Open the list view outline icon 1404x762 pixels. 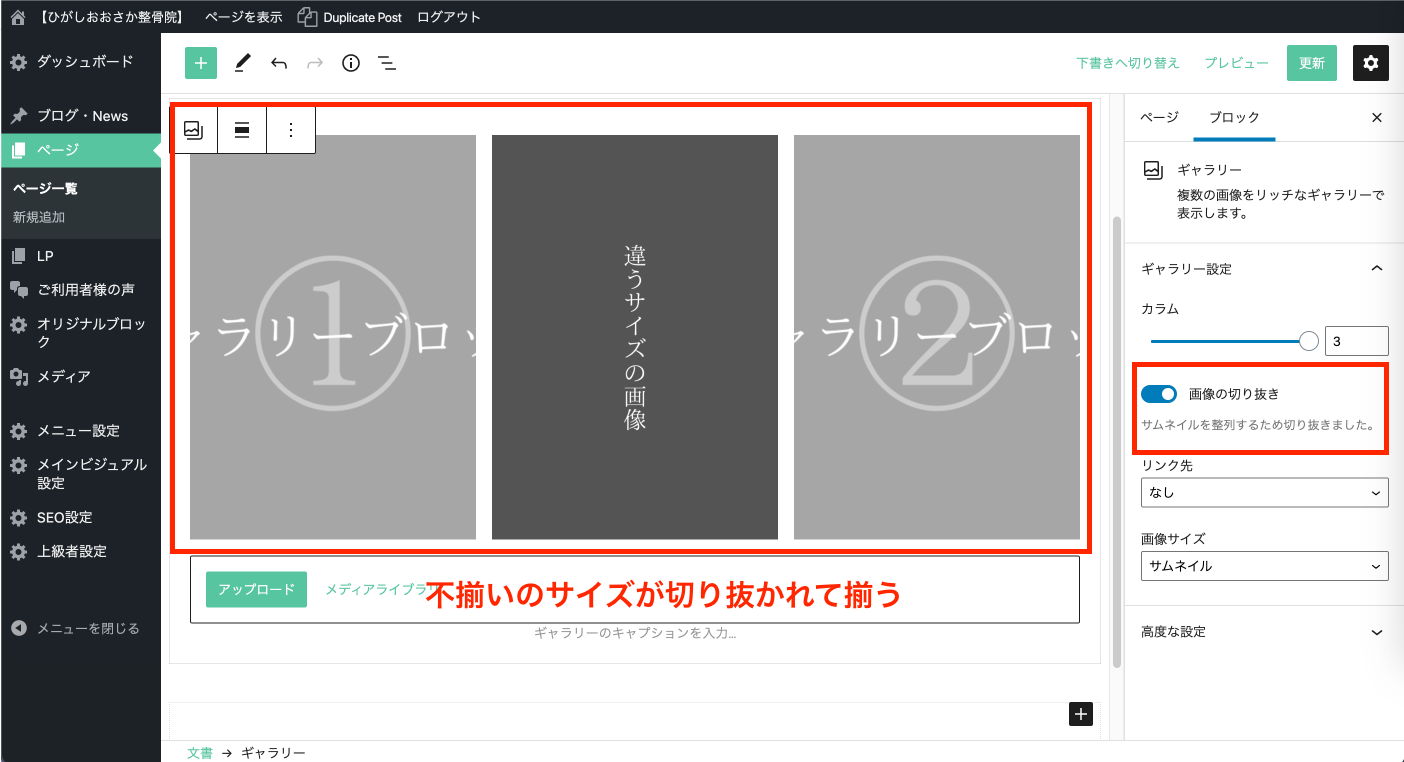[387, 63]
